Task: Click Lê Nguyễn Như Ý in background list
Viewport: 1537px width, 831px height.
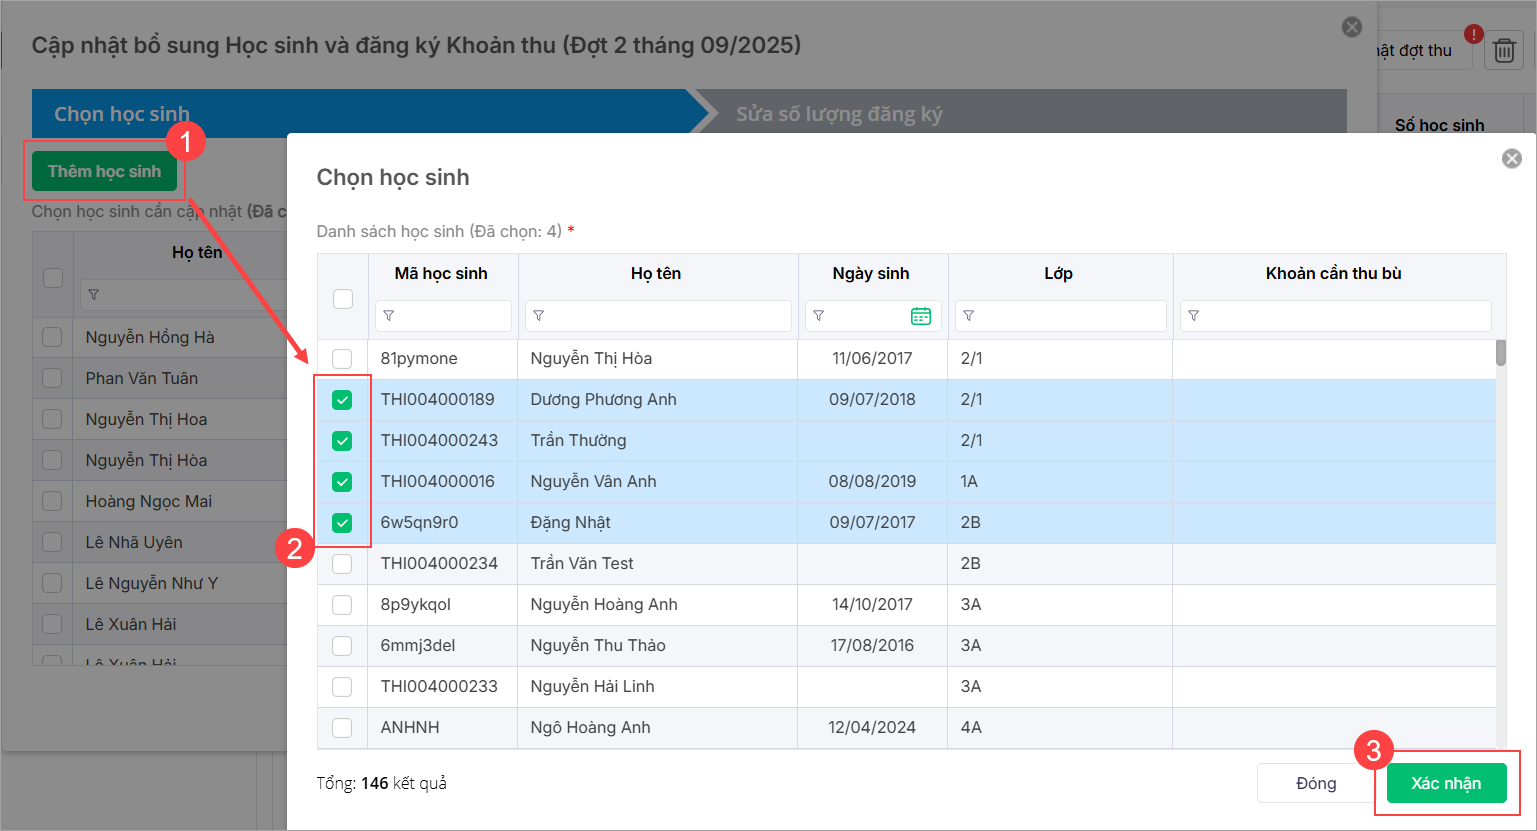Action: (152, 584)
